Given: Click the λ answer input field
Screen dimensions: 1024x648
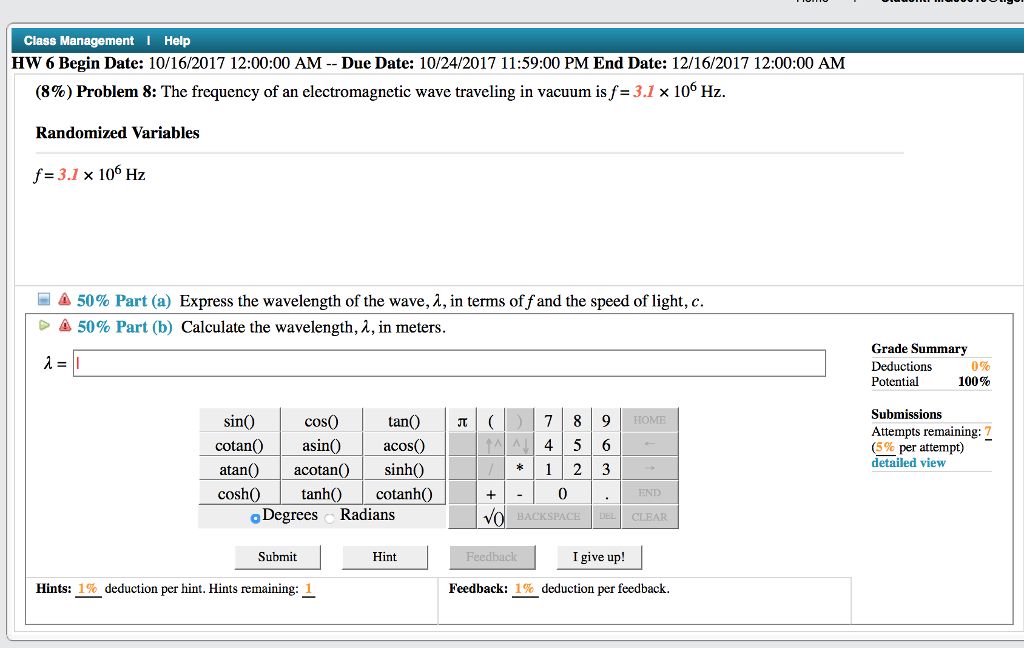Looking at the screenshot, I should click(450, 363).
